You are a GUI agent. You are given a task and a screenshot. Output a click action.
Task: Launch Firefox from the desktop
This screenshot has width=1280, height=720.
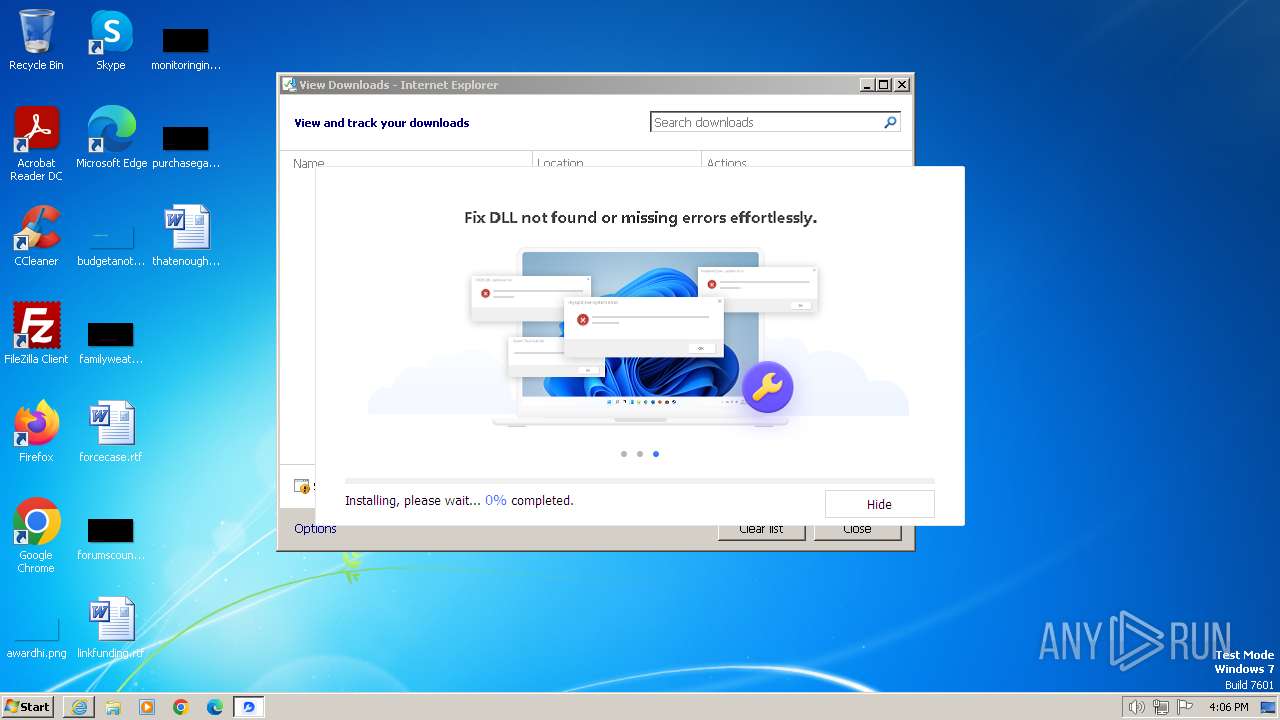(x=36, y=431)
